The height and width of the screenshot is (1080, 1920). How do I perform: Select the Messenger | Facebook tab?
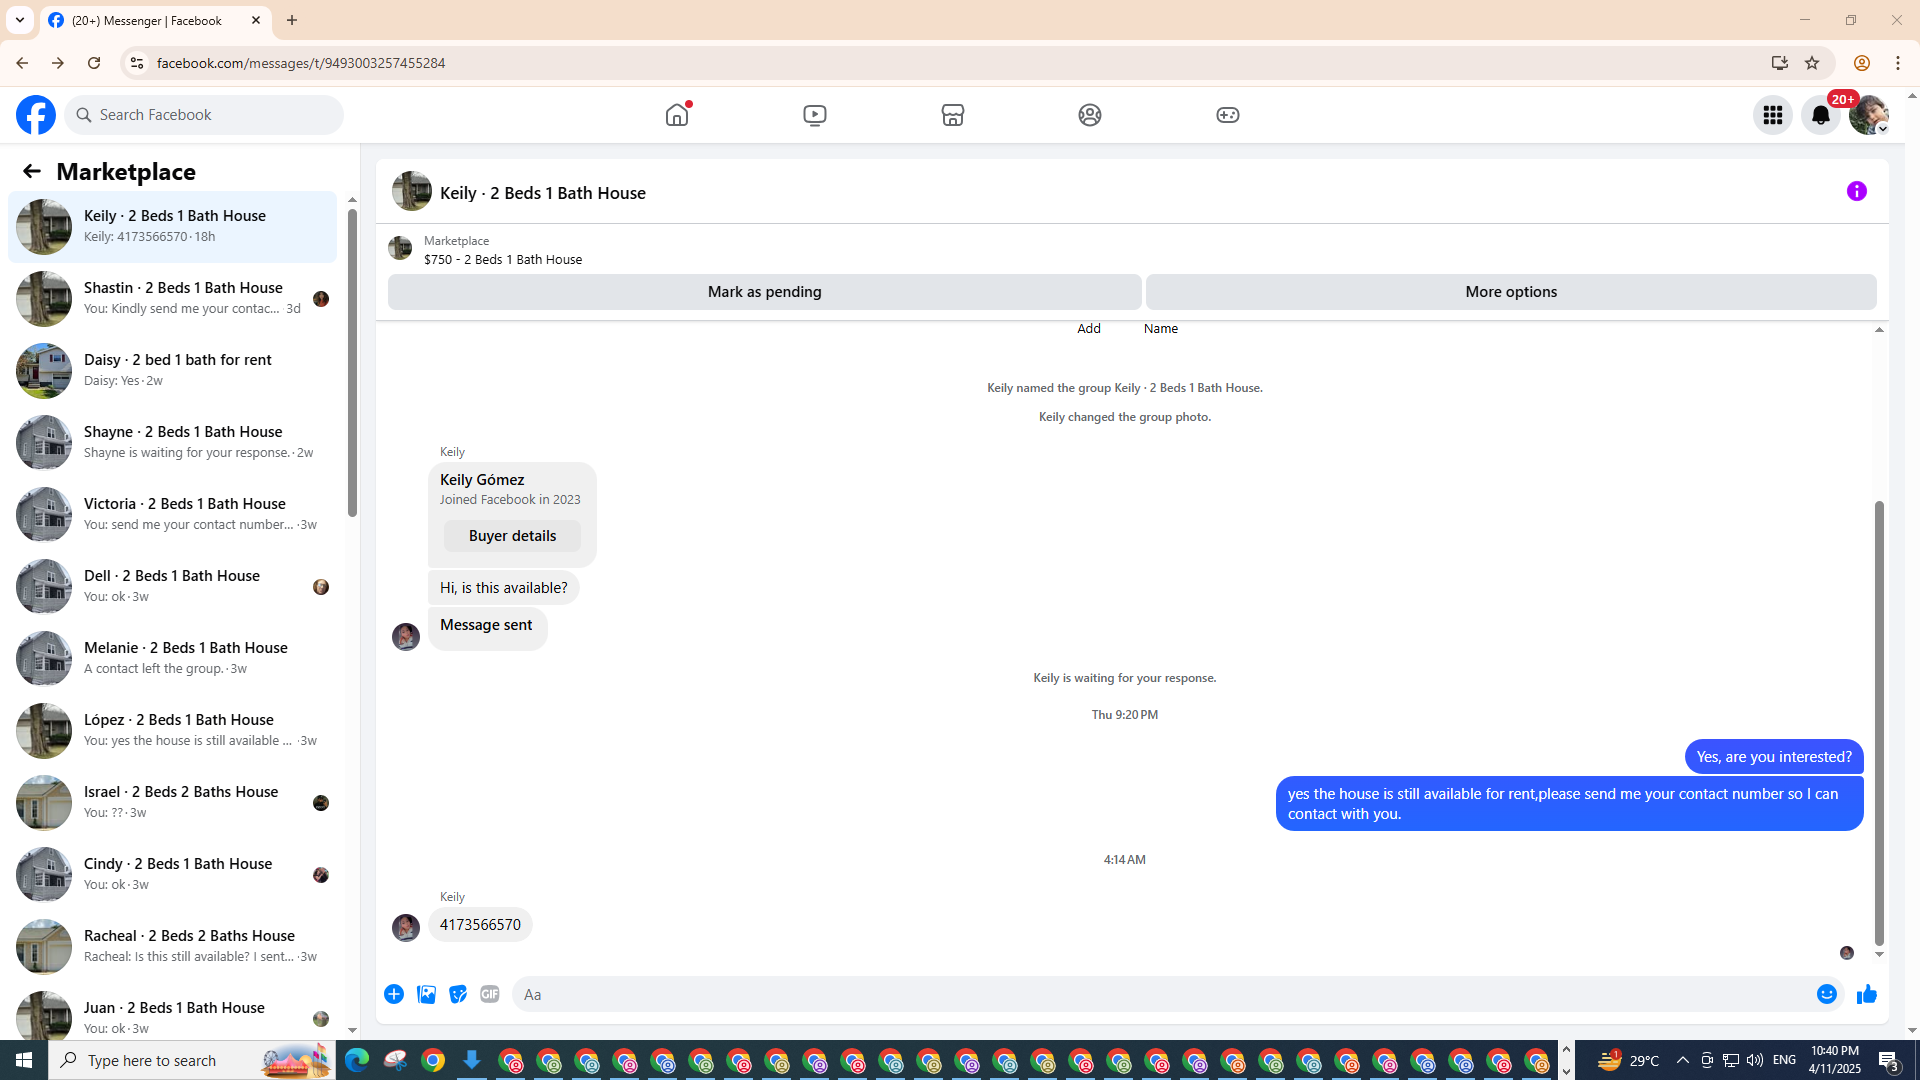coord(155,20)
